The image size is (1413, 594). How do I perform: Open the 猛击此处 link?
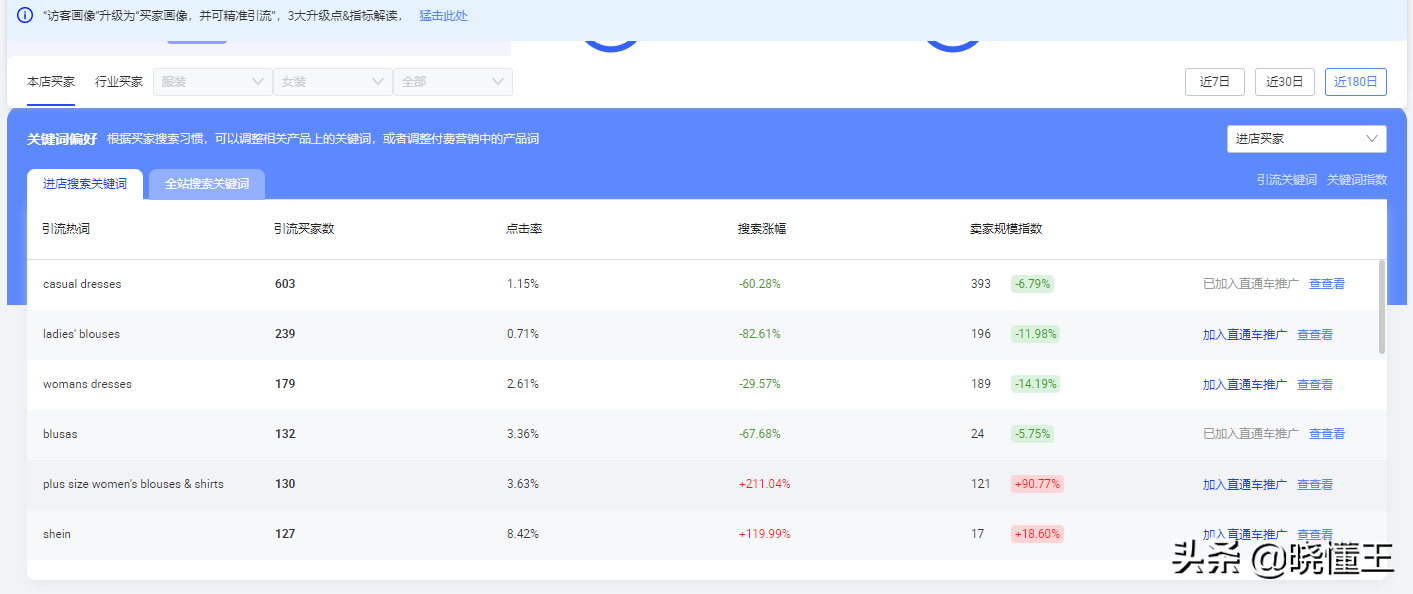(x=443, y=16)
